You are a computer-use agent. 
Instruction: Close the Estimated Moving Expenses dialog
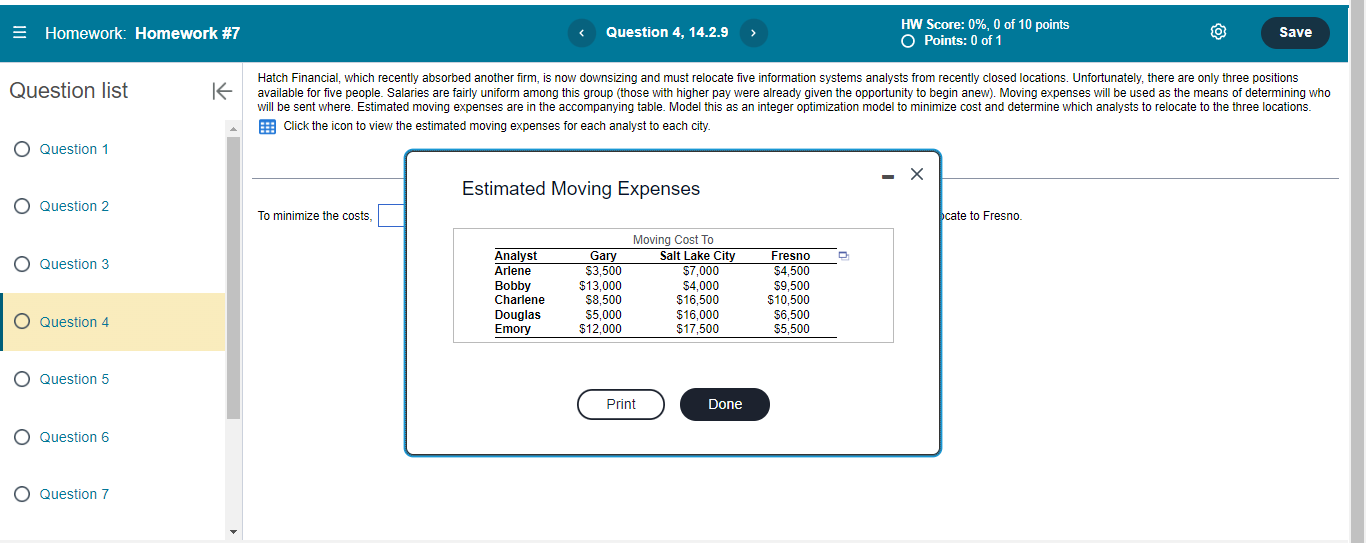[917, 175]
